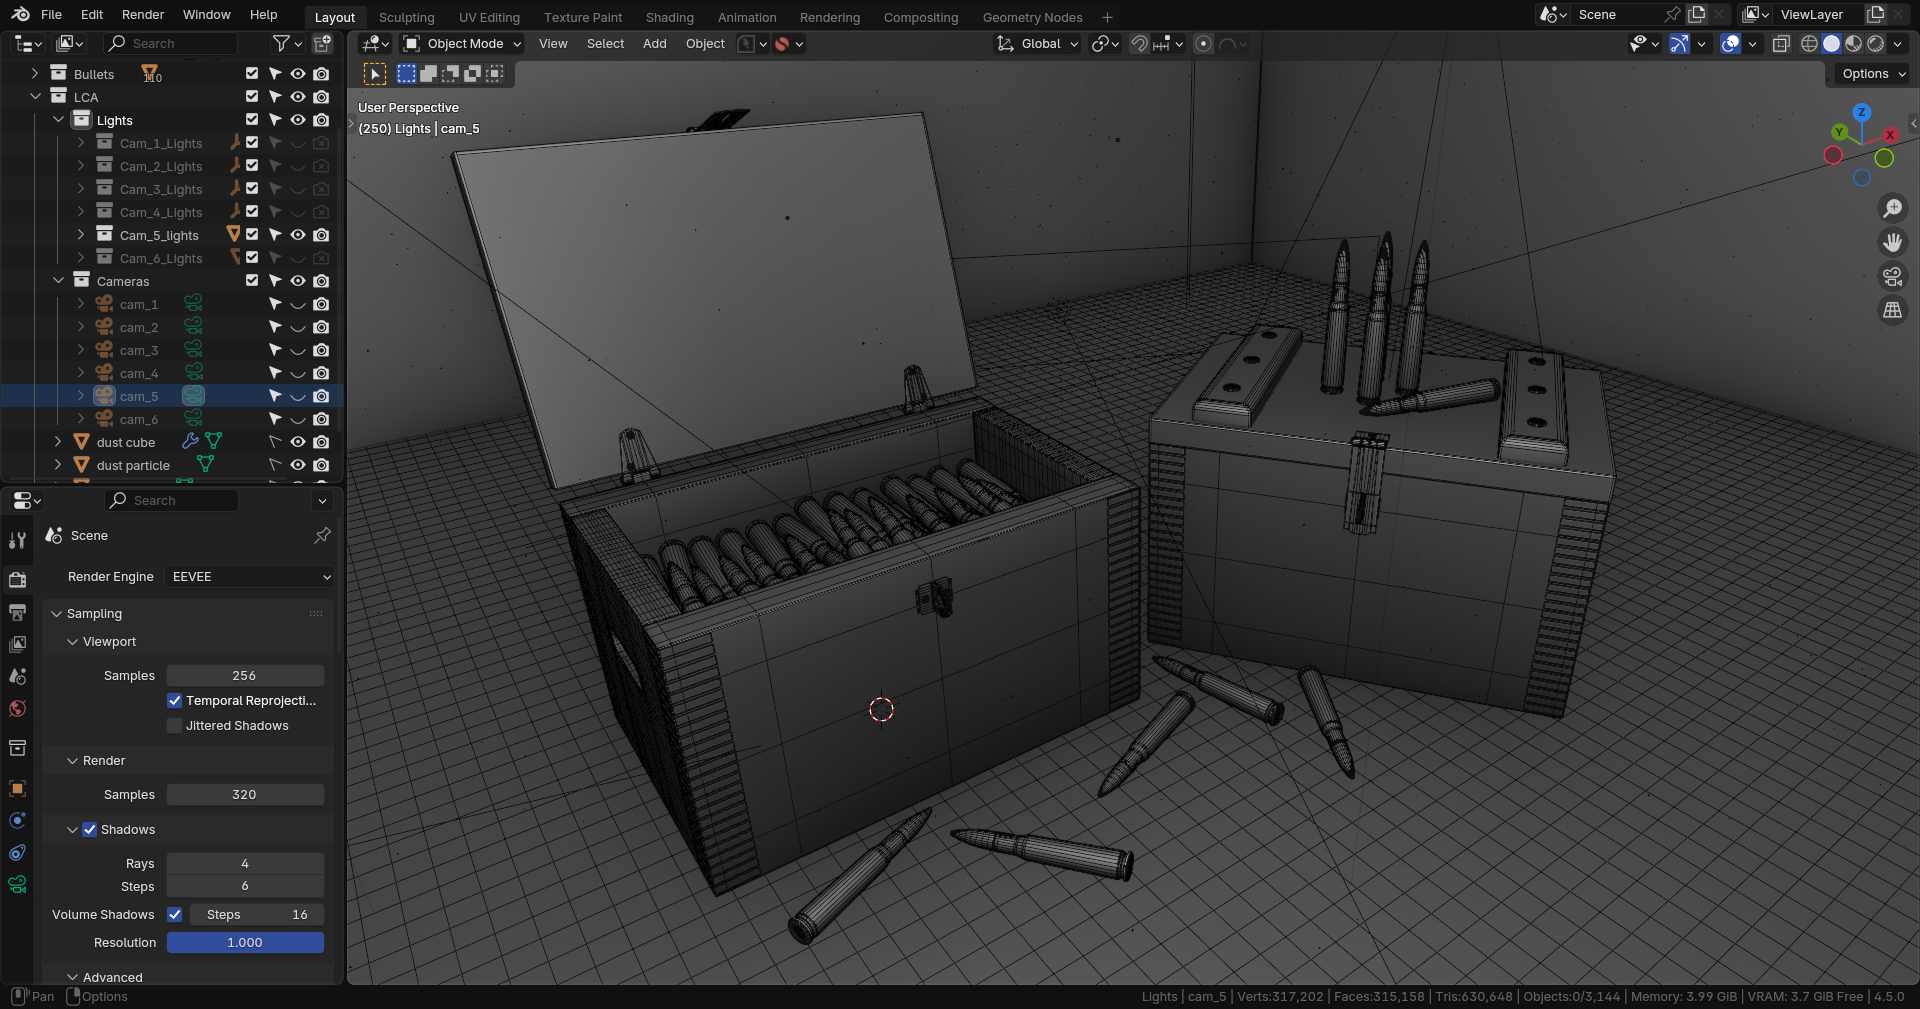The height and width of the screenshot is (1009, 1920).
Task: Open the Global transform orientation dropdown
Action: coord(1038,44)
